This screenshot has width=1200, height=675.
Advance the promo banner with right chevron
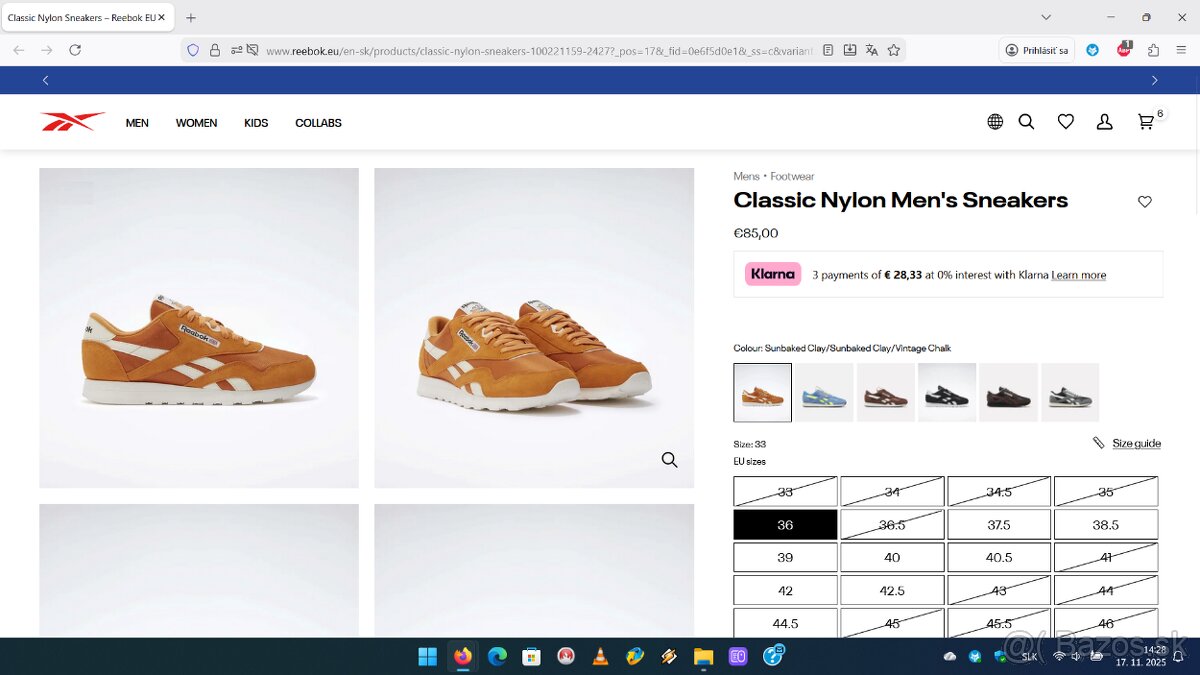[x=1154, y=80]
